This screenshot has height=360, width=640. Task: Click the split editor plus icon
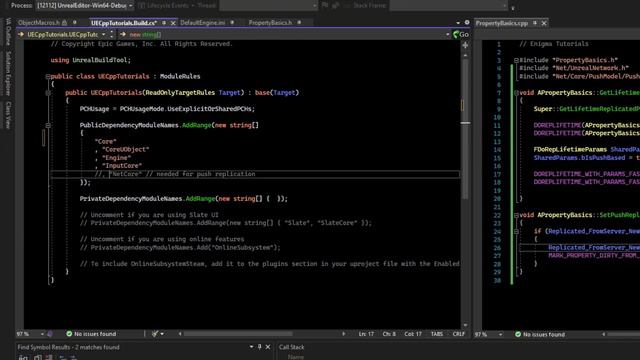(x=465, y=45)
